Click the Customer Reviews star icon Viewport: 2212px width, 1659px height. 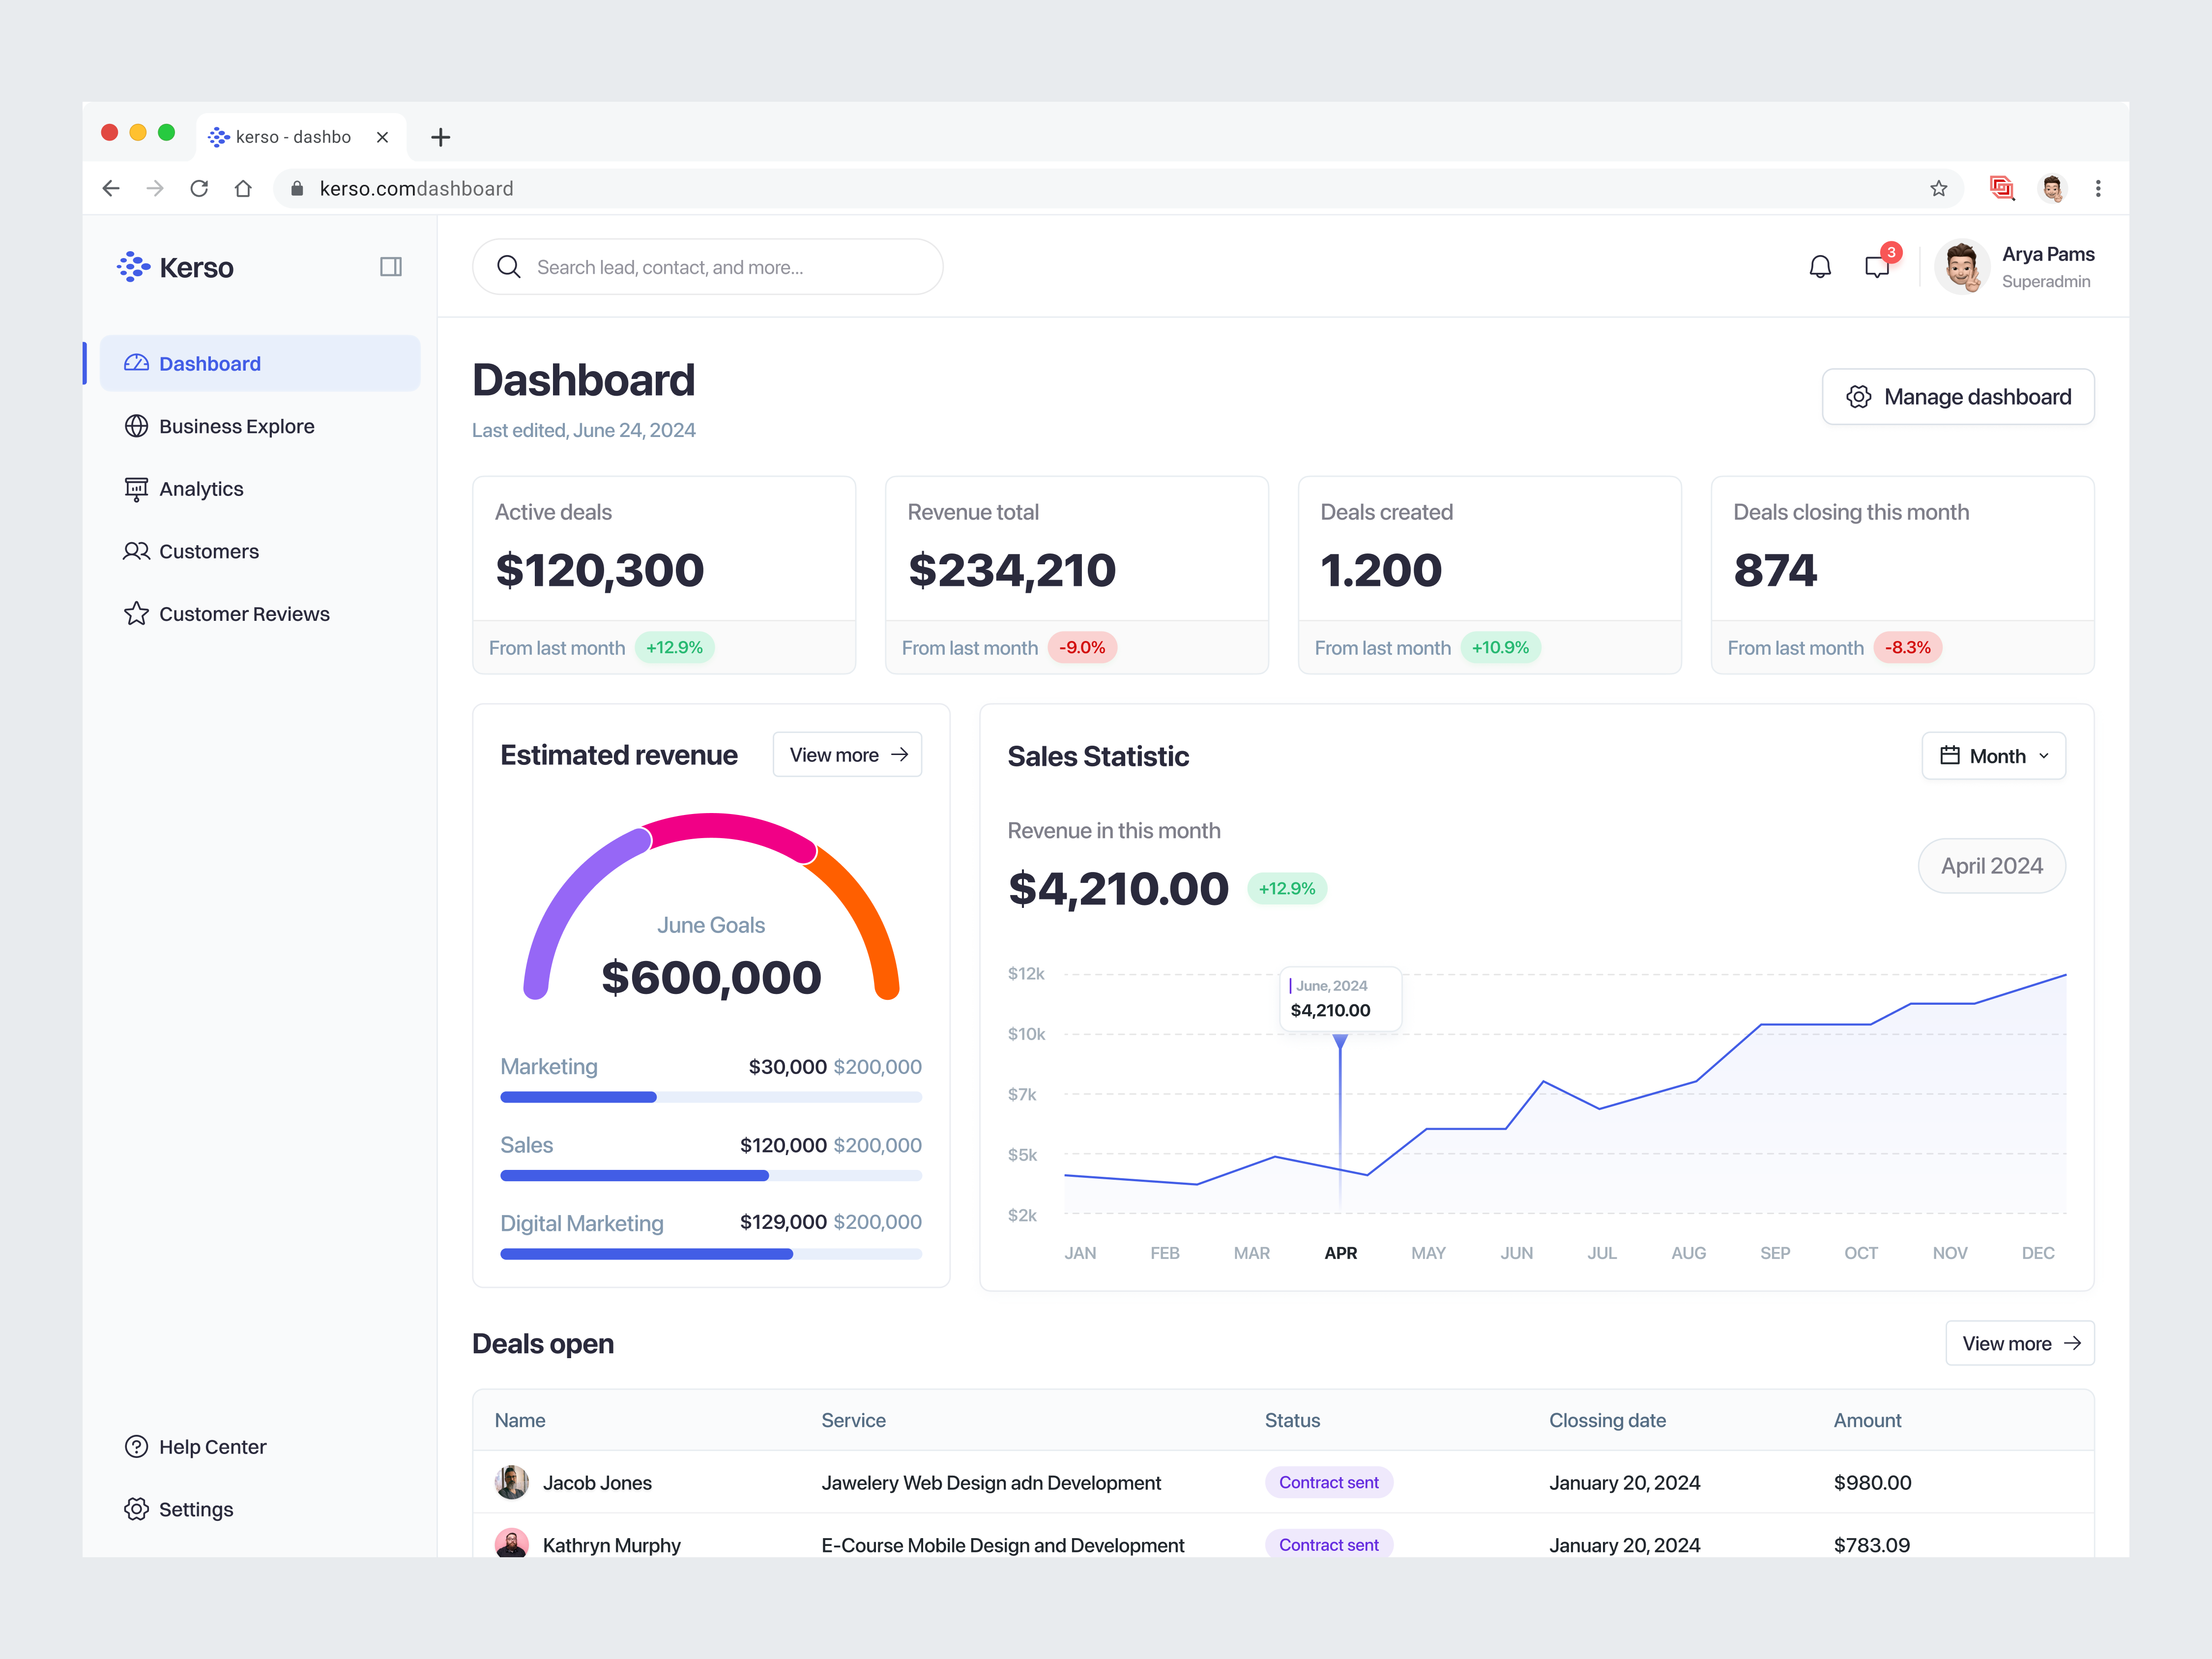point(136,613)
